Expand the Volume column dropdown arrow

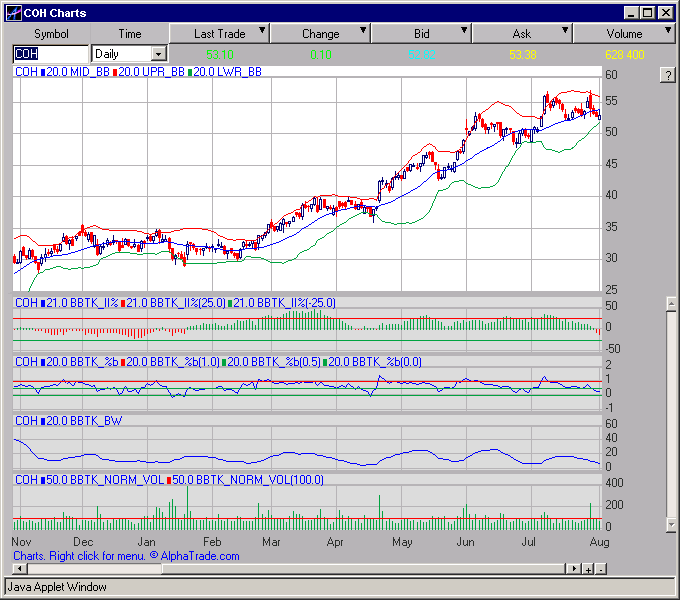pos(666,33)
